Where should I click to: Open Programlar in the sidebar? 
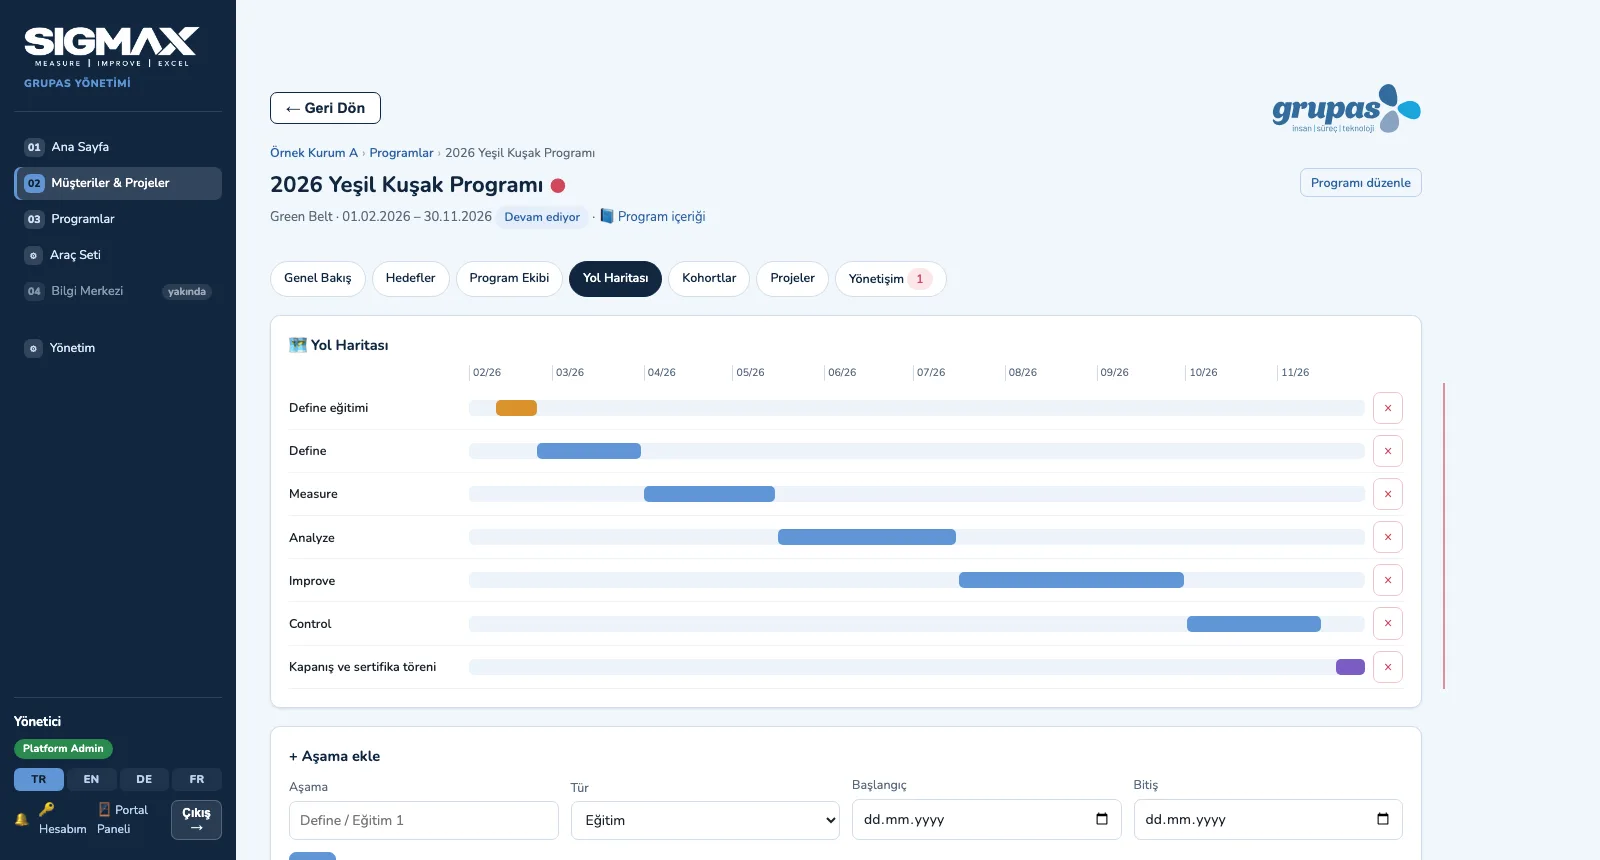pyautogui.click(x=118, y=219)
